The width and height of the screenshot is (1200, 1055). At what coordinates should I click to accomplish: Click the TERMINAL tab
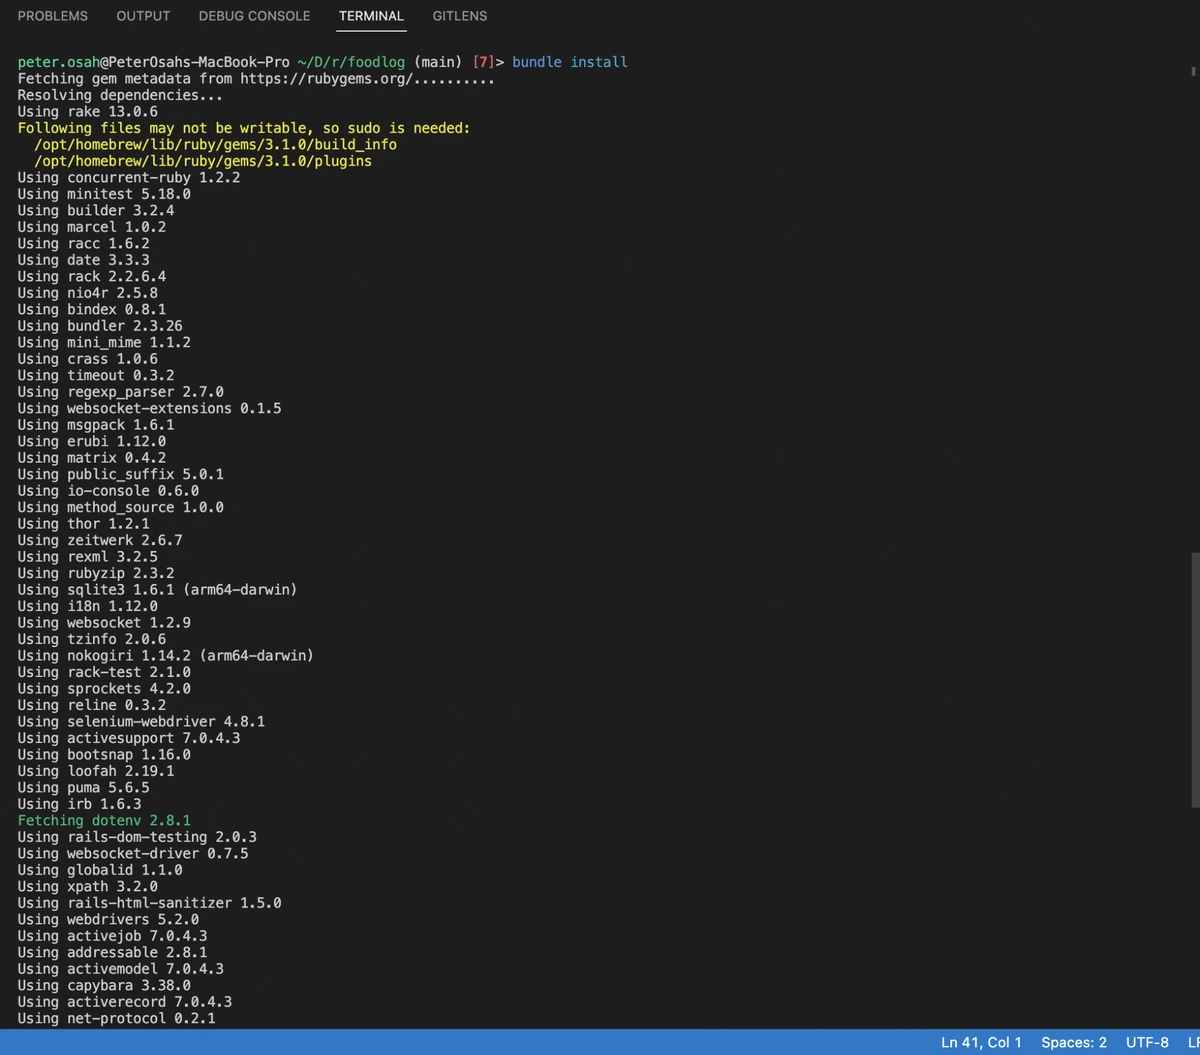pyautogui.click(x=371, y=16)
